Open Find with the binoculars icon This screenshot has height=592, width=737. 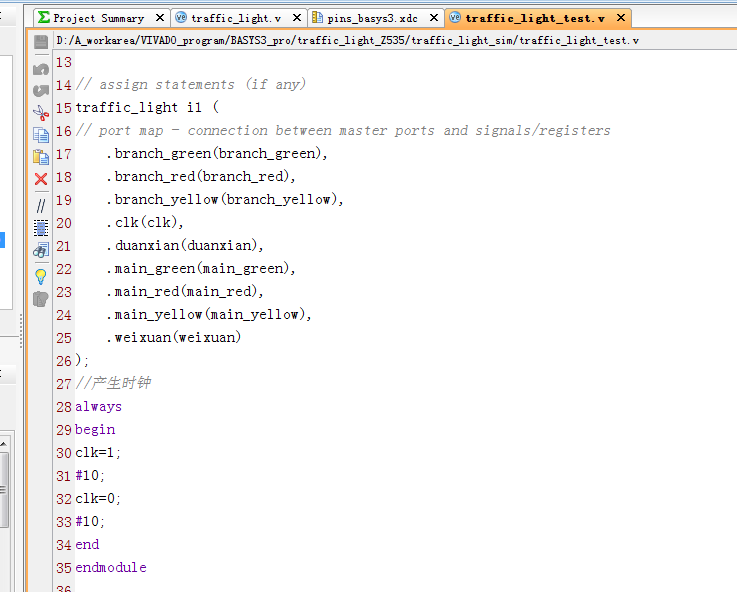click(41, 250)
